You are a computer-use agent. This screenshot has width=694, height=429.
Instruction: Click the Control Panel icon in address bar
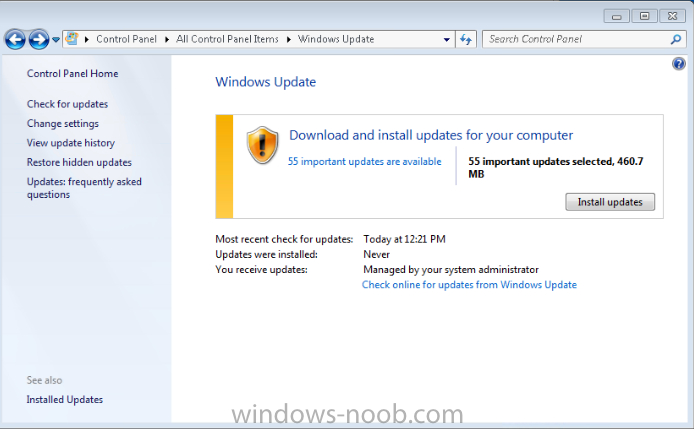[x=72, y=39]
